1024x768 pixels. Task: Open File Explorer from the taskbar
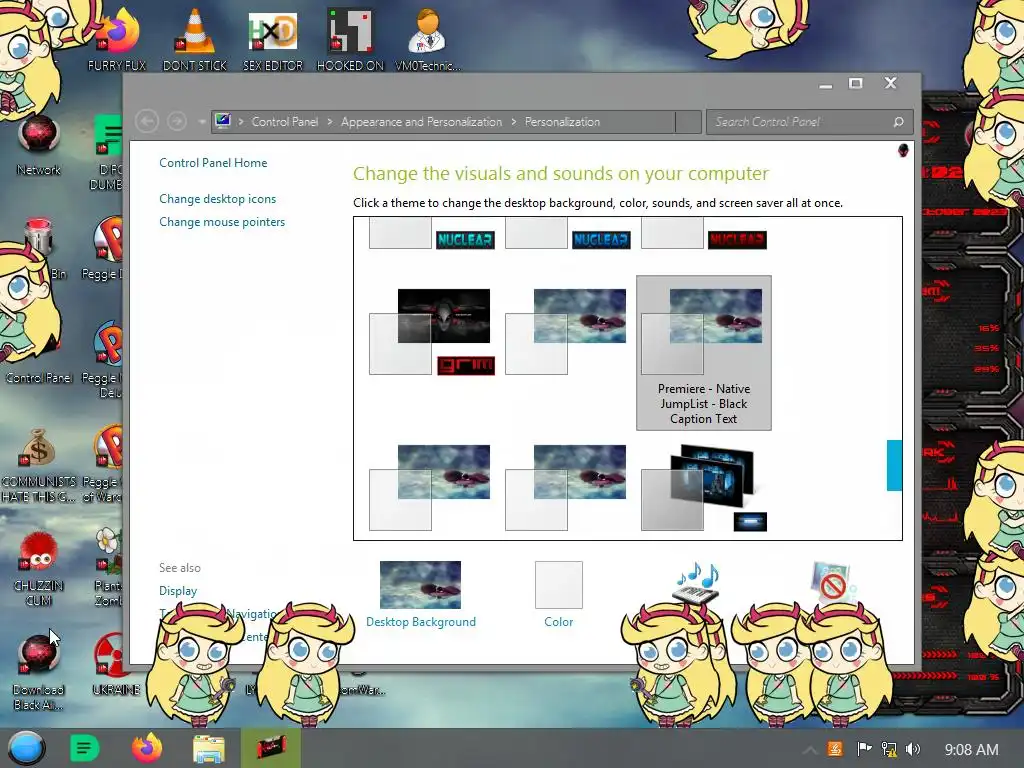coord(208,748)
